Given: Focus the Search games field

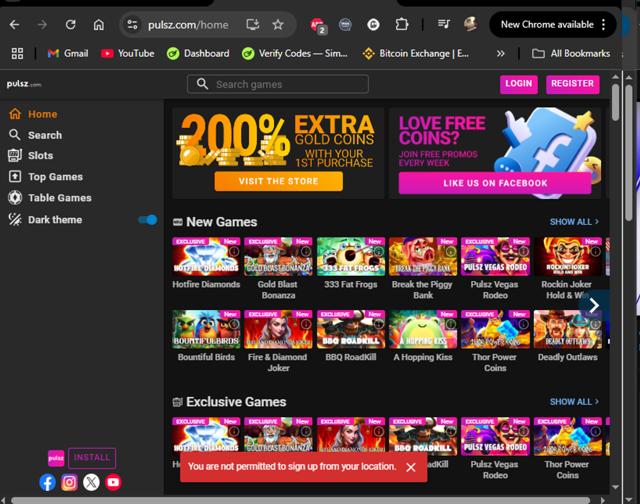Looking at the screenshot, I should coord(278,84).
